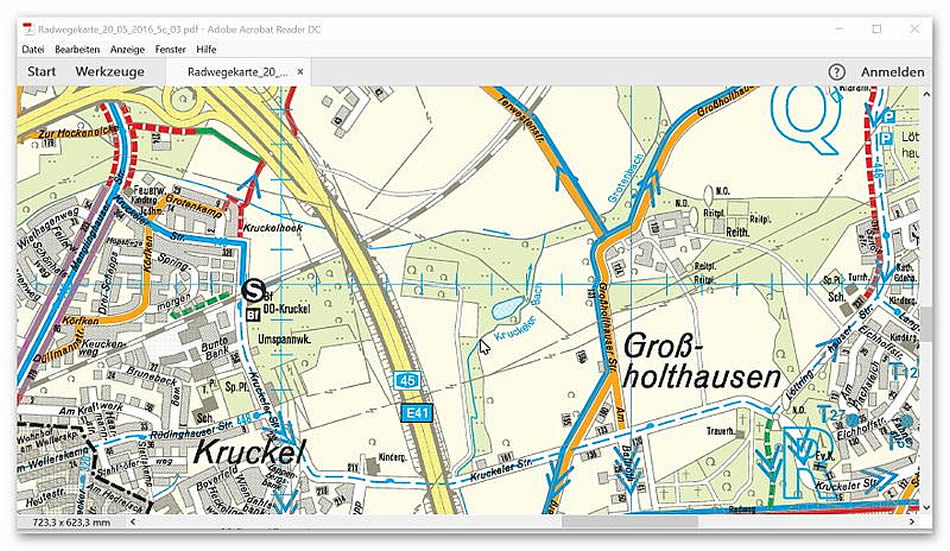
Task: Switch to the Werkzeuge tab
Action: (x=110, y=72)
